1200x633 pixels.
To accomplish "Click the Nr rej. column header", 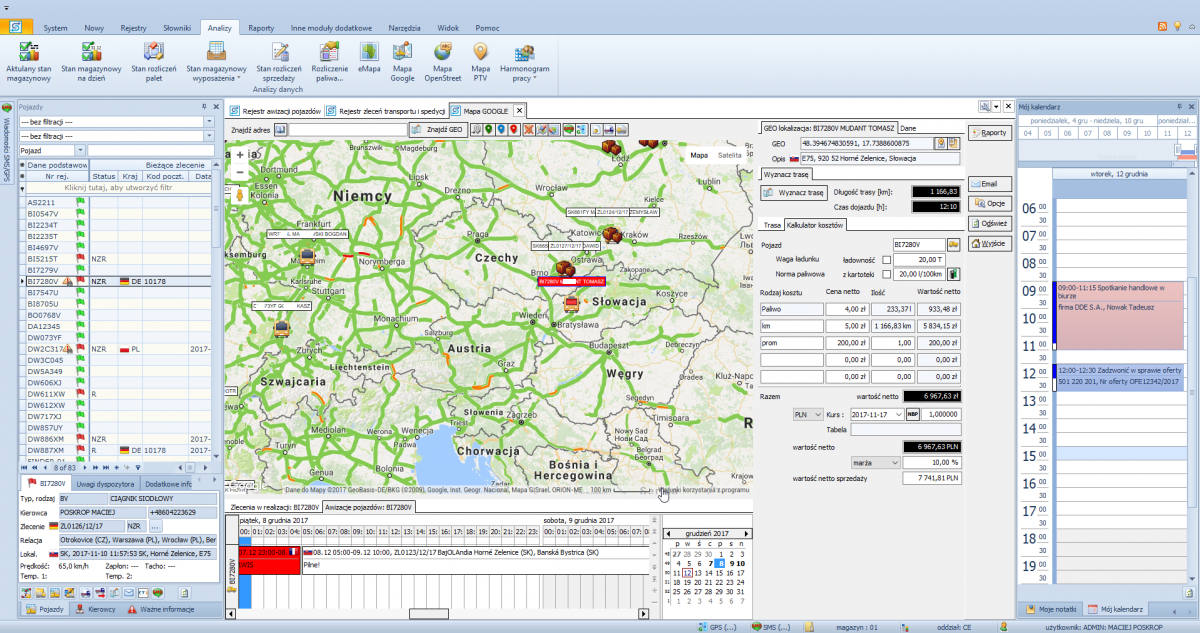I will [57, 176].
